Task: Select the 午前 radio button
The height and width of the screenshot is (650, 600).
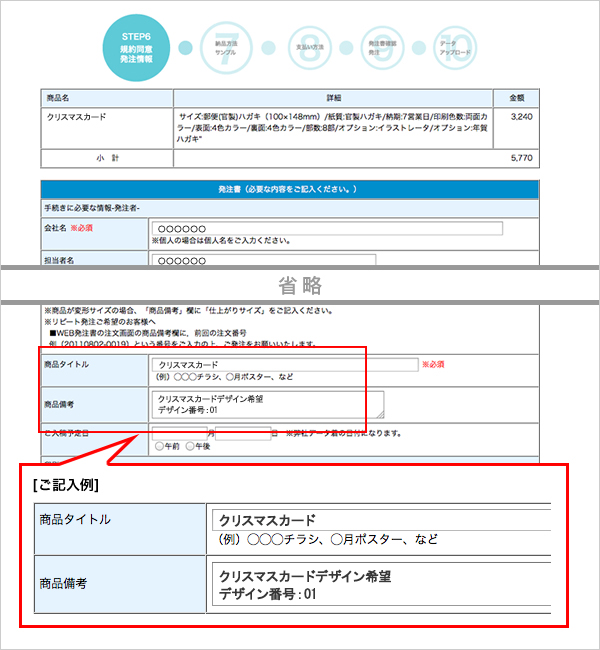Action: pos(159,446)
